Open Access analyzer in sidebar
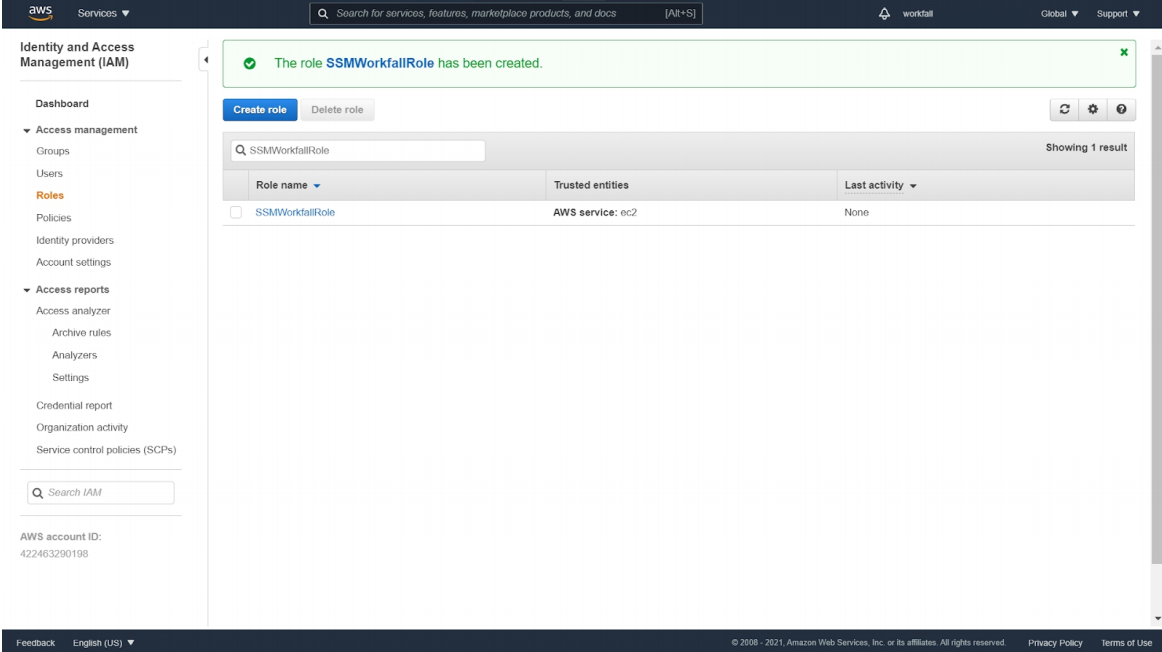The height and width of the screenshot is (652, 1162). 73,311
